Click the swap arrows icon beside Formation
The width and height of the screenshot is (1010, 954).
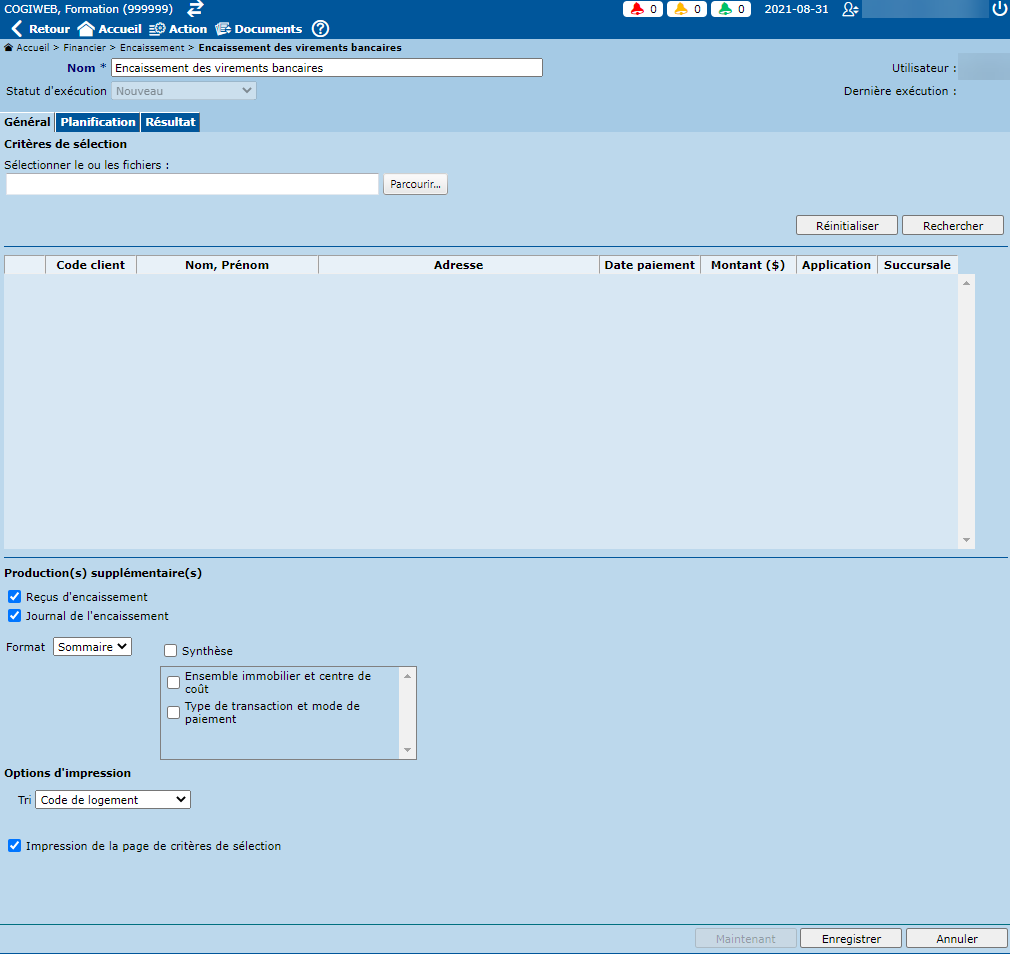pyautogui.click(x=195, y=9)
